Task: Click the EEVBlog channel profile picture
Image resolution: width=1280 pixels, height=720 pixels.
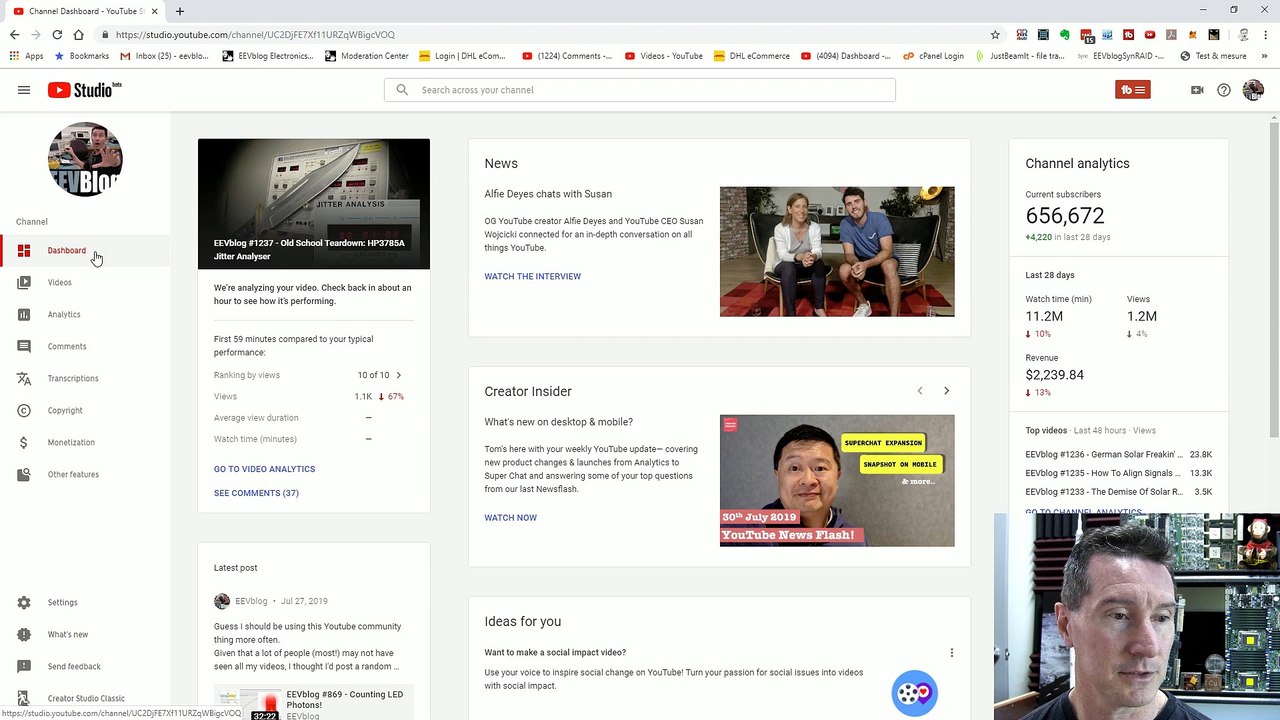Action: (x=85, y=159)
